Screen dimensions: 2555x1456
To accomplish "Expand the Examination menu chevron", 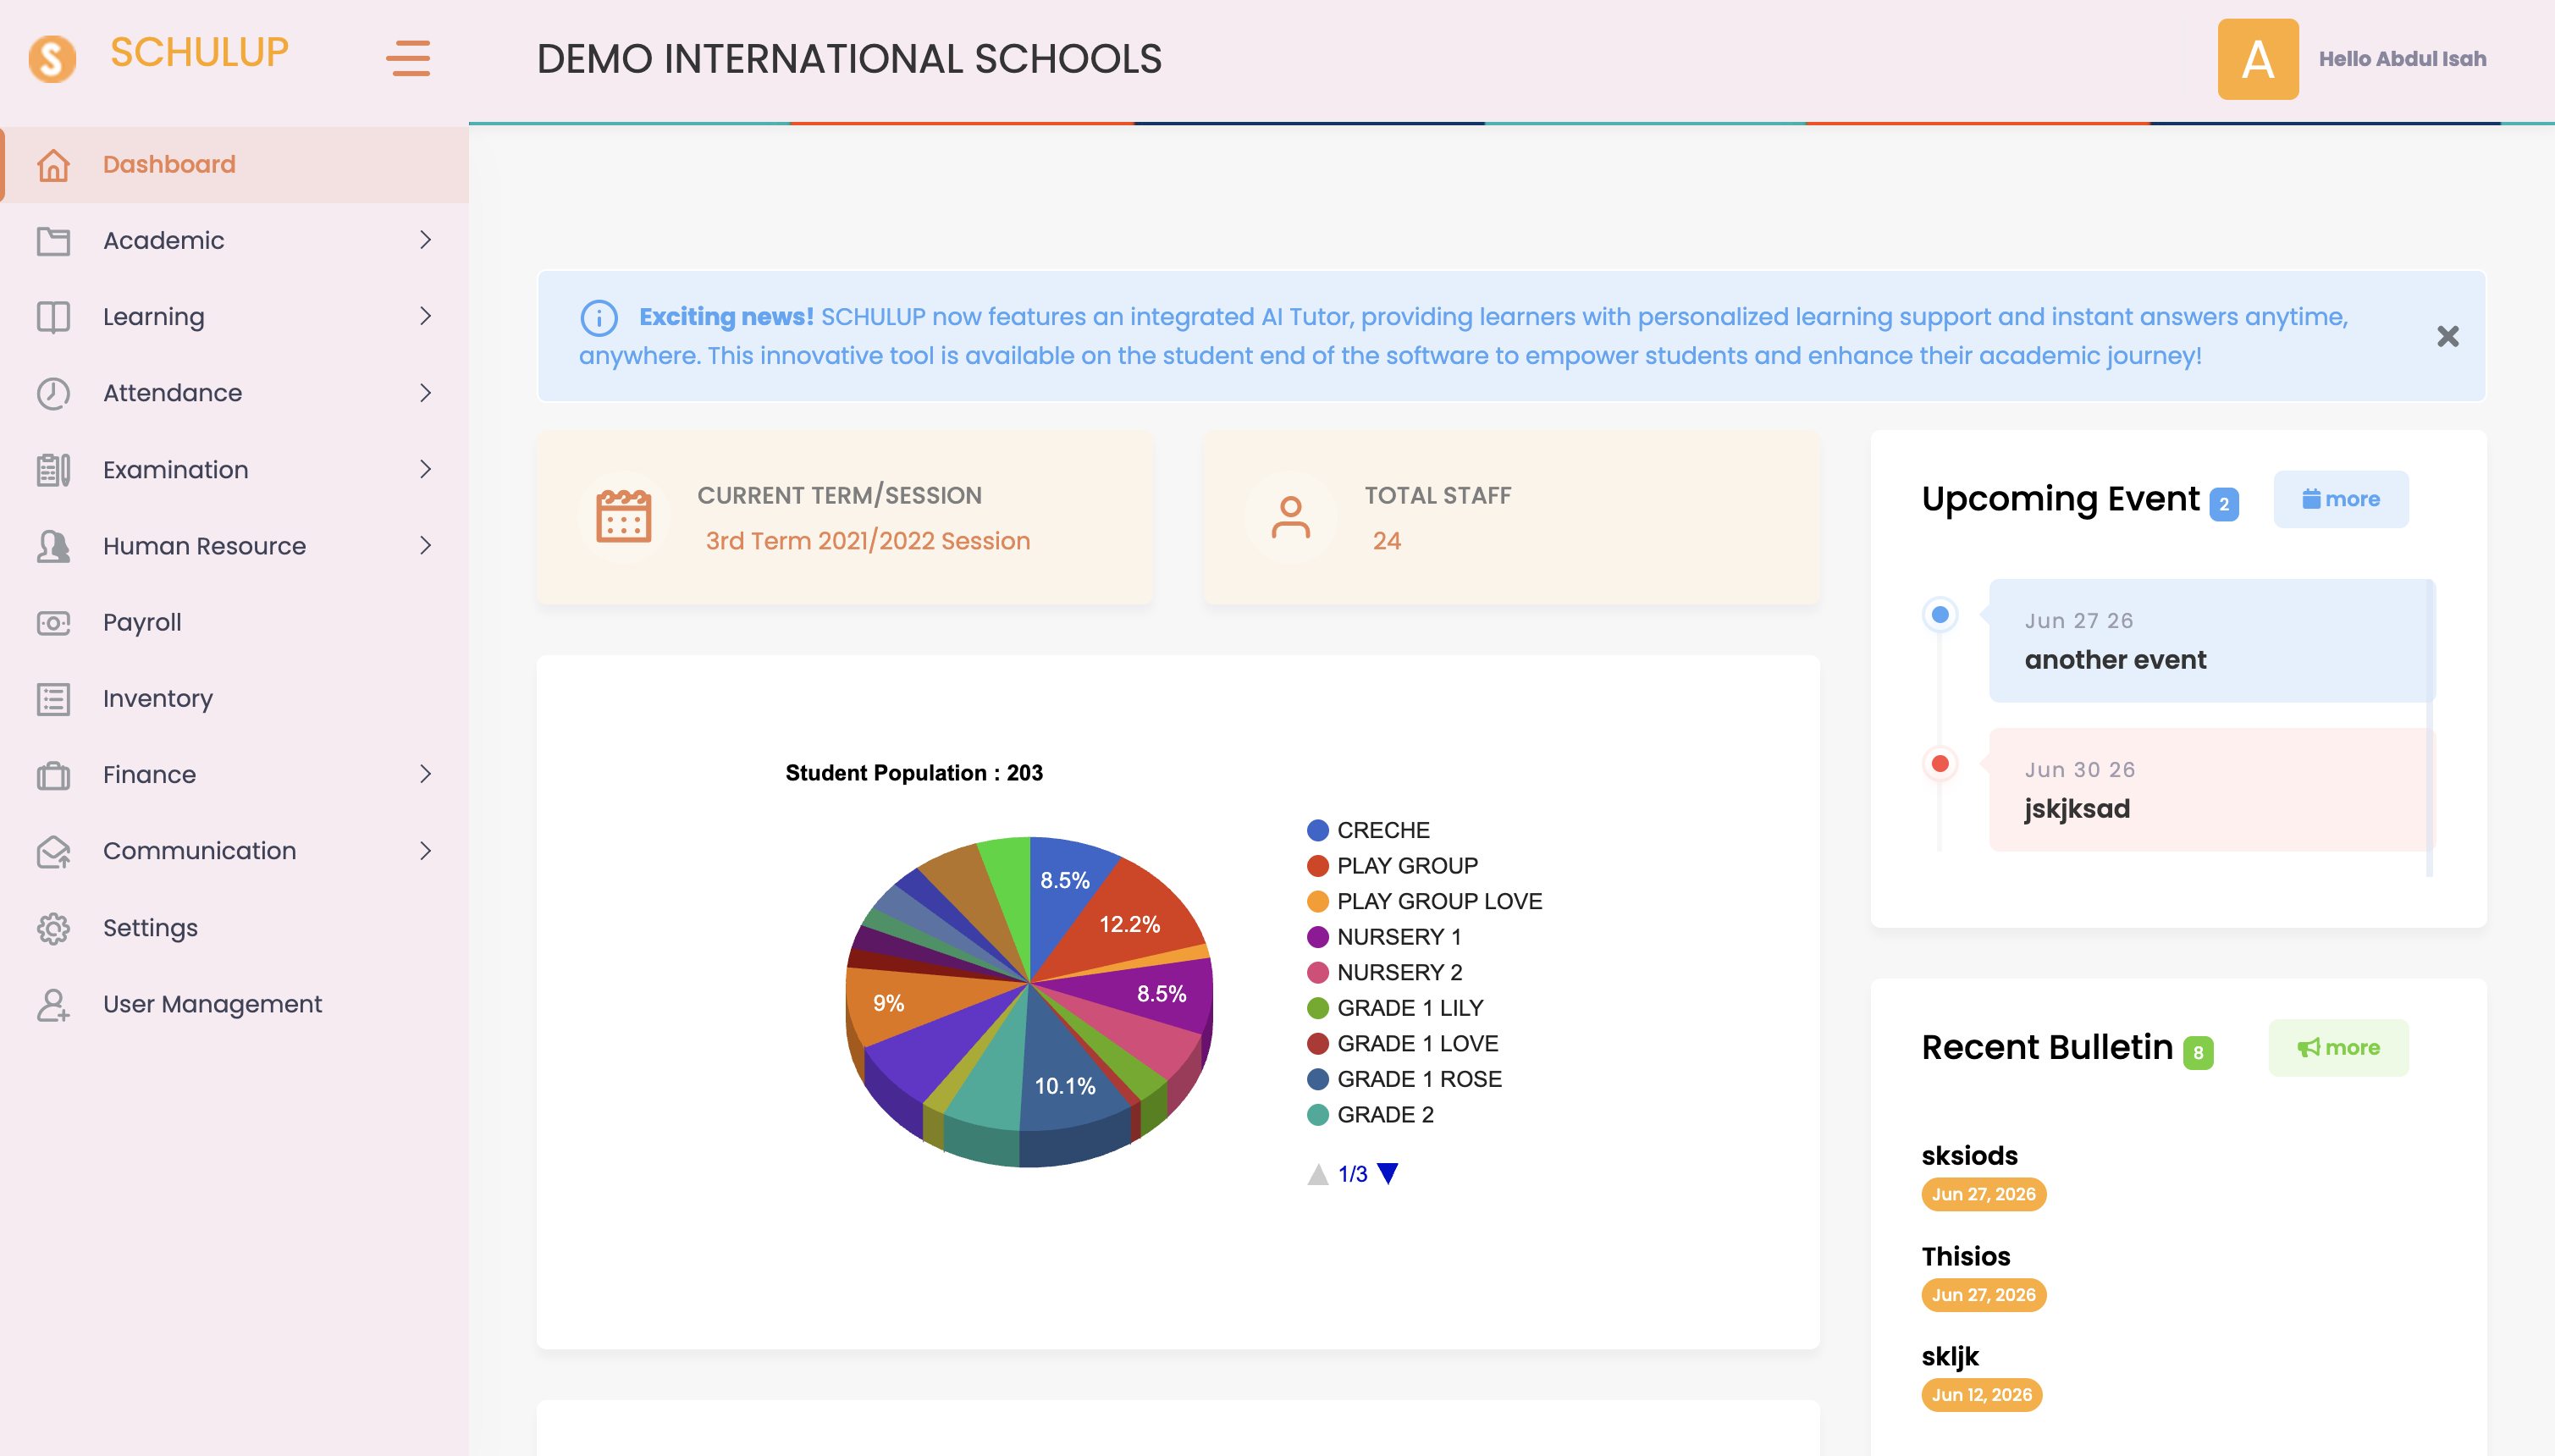I will point(425,469).
